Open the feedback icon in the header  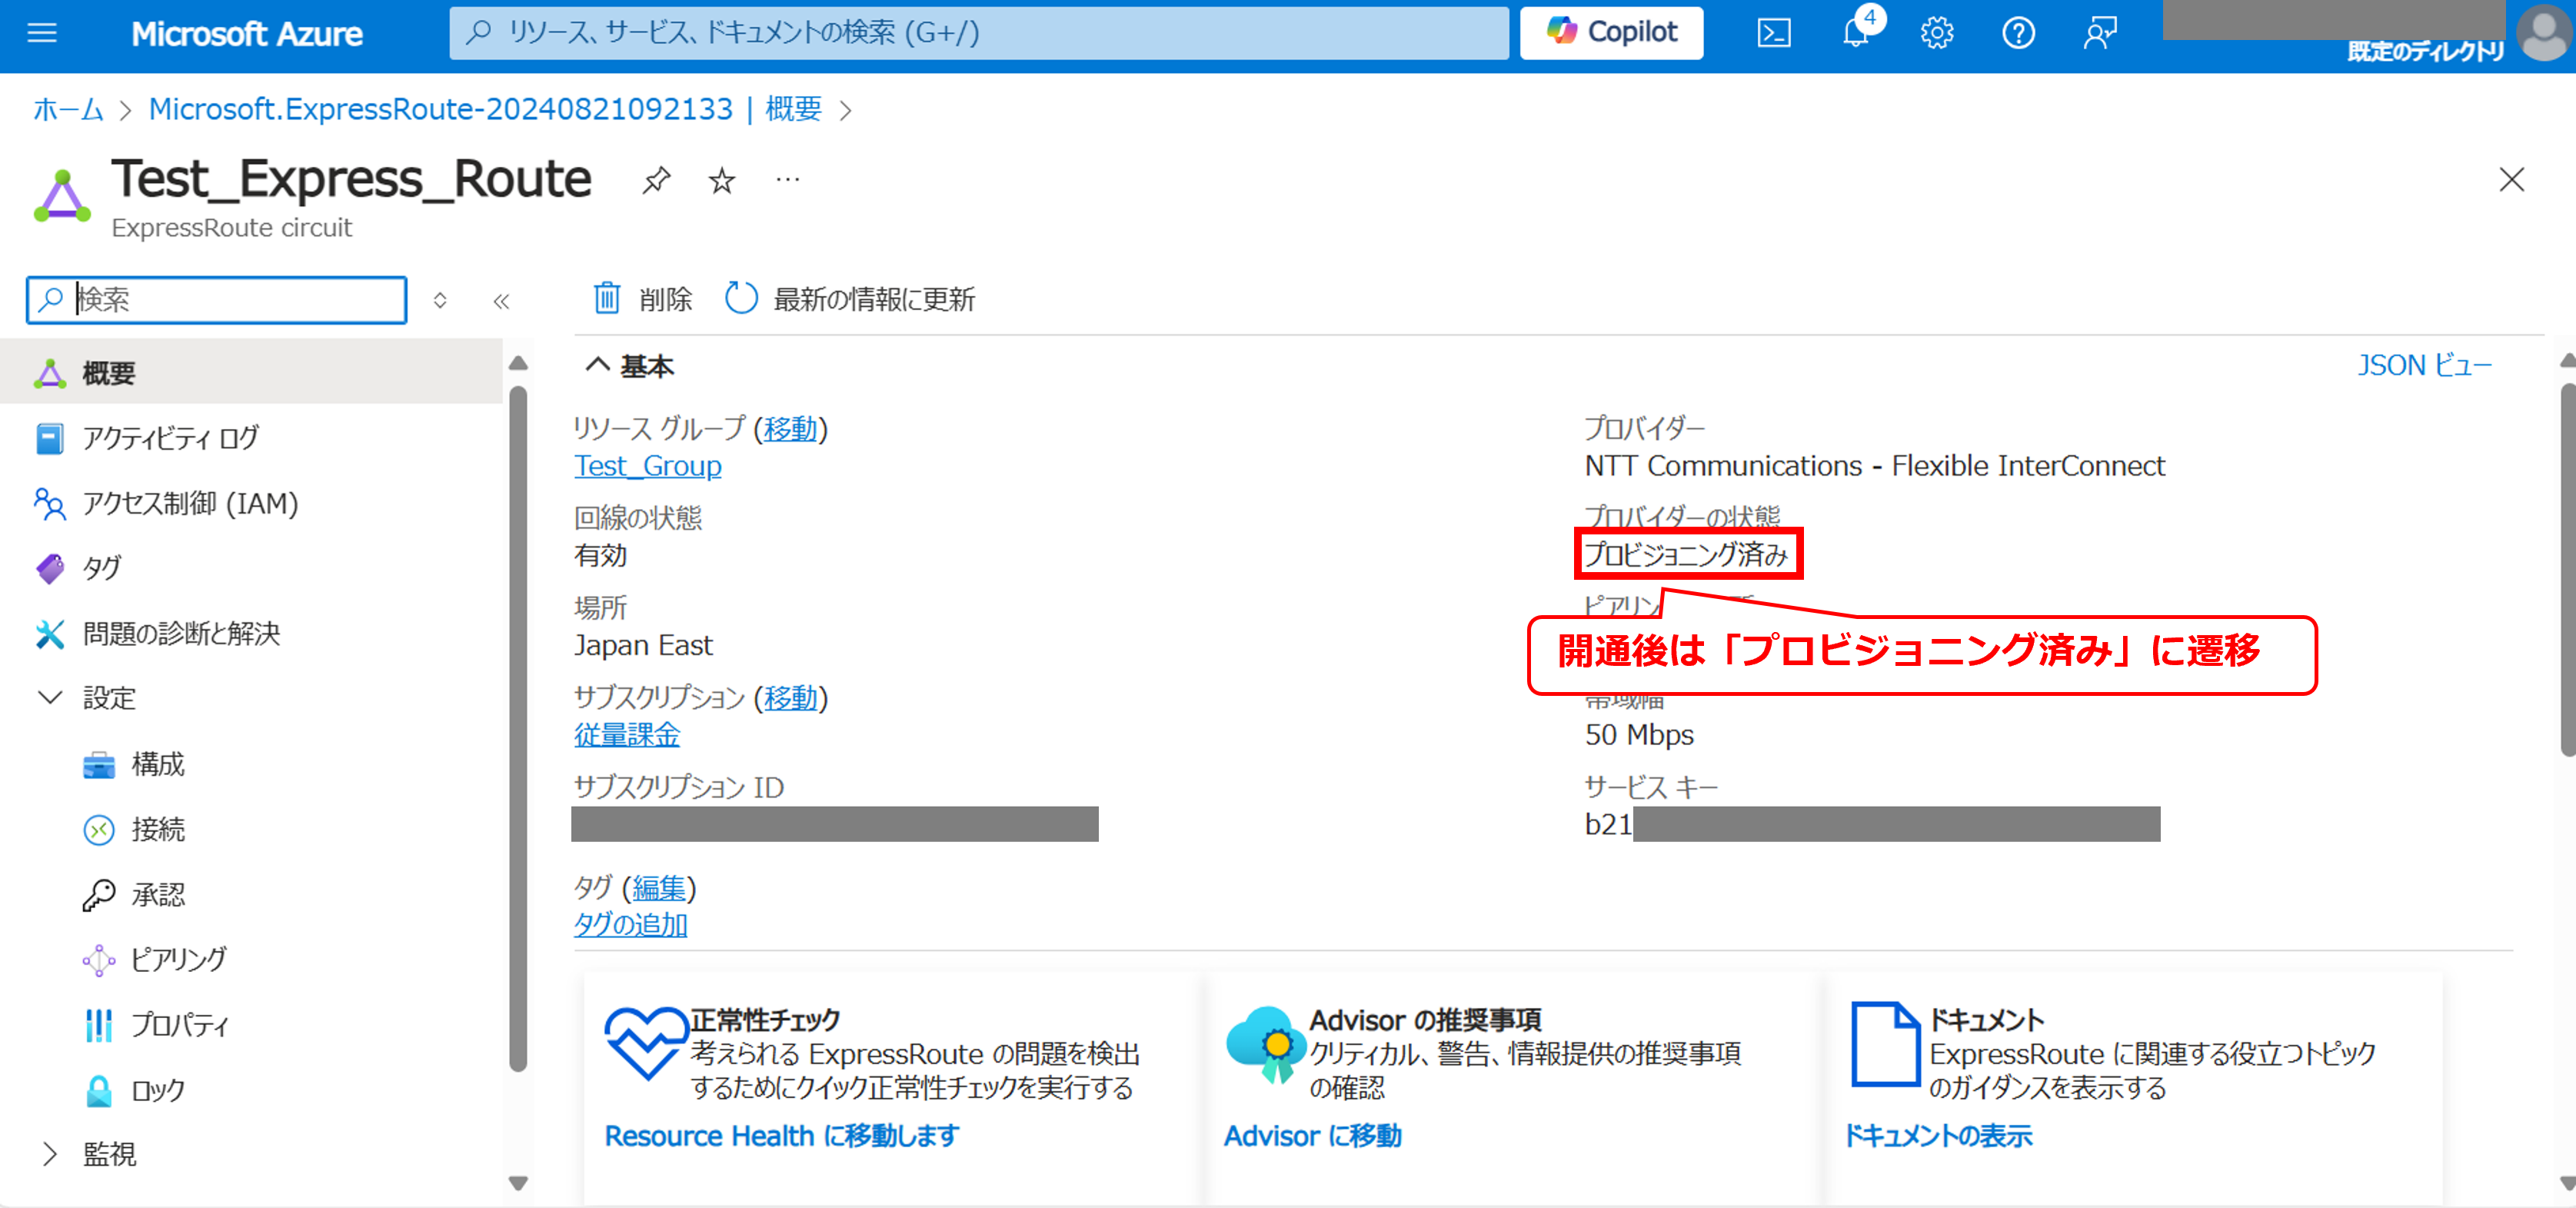click(x=2099, y=33)
